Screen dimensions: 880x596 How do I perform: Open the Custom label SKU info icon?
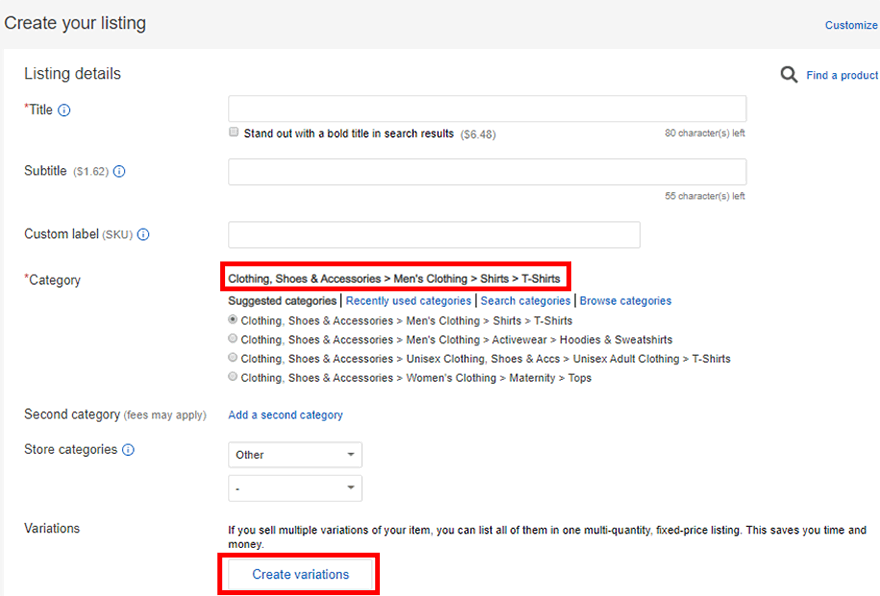(143, 235)
